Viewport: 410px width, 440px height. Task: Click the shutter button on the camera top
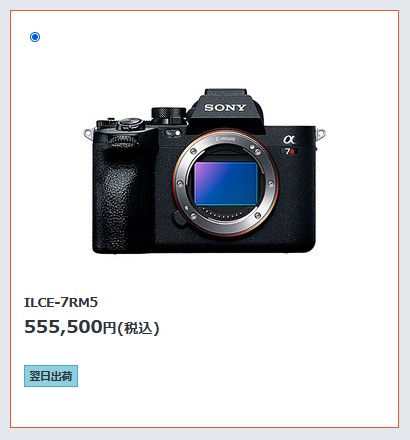coord(131,124)
